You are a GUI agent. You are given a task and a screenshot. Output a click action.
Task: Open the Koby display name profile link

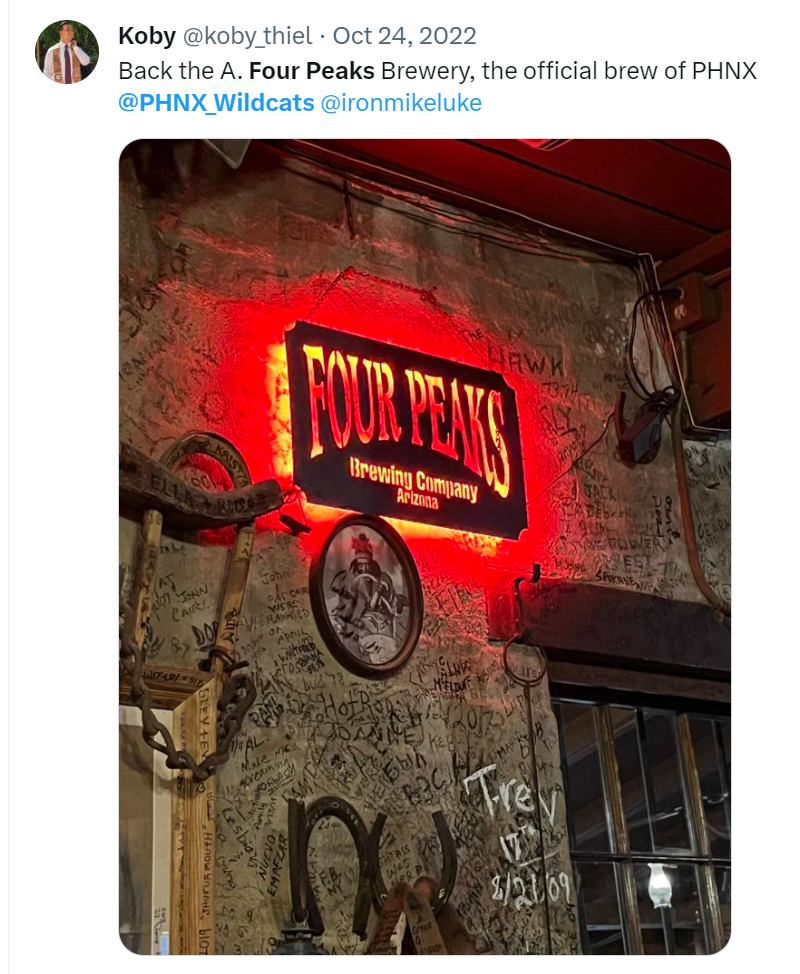[x=147, y=36]
